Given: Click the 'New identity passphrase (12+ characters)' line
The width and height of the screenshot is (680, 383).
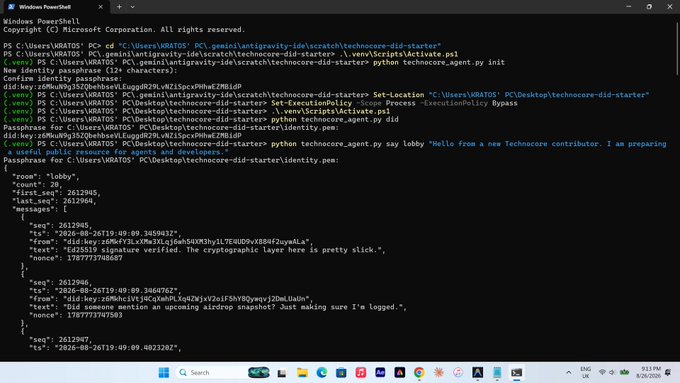Looking at the screenshot, I should tap(90, 71).
